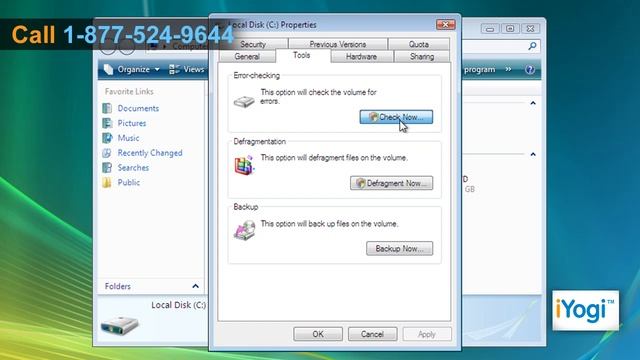Collapse the upper drive group in Explorer

533,103
